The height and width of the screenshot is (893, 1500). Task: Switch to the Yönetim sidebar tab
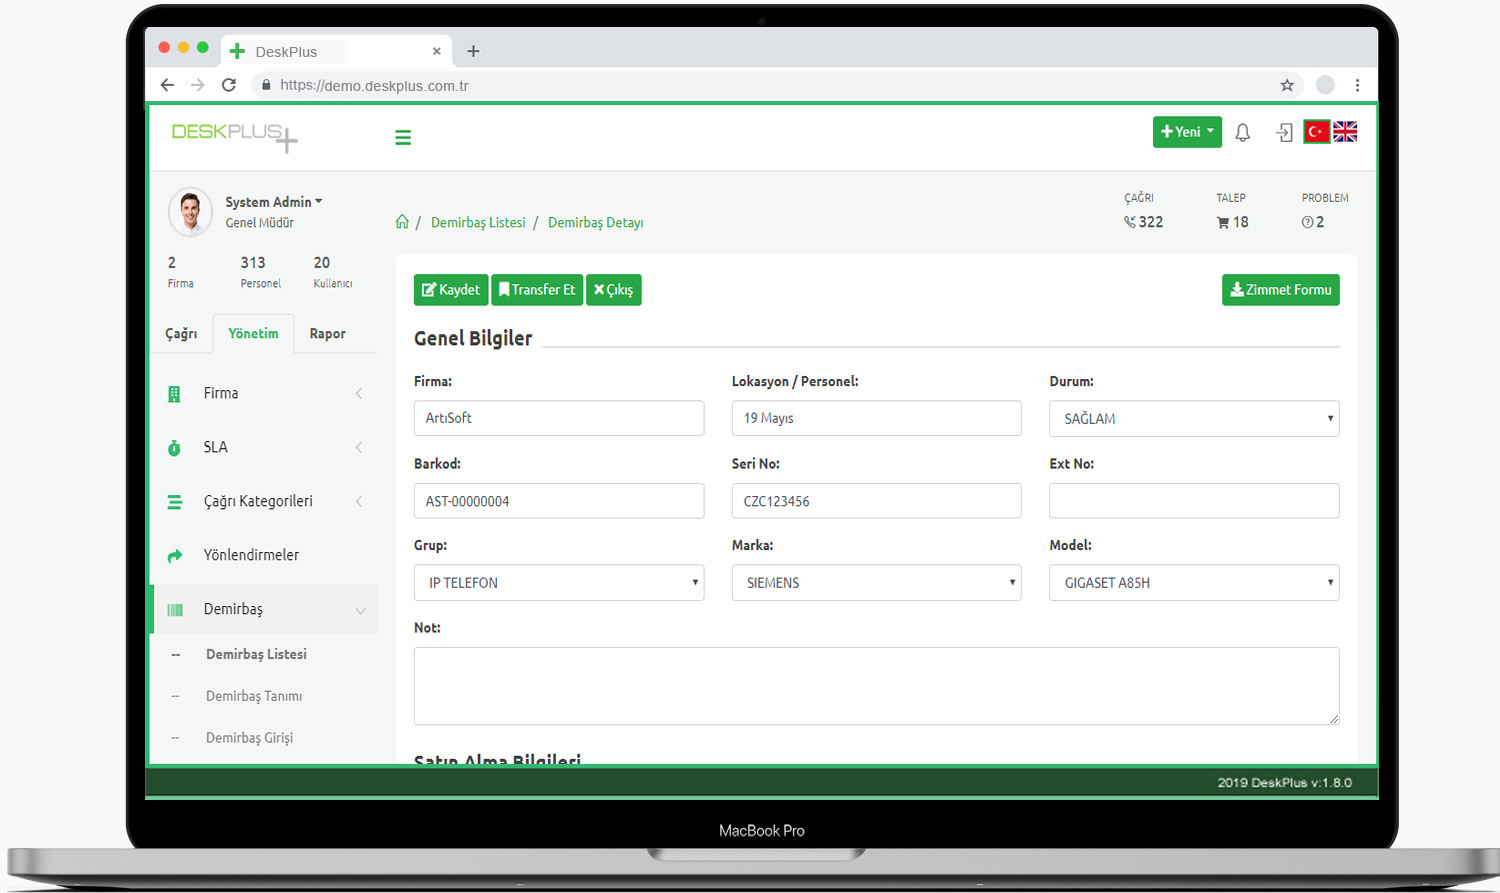[253, 334]
